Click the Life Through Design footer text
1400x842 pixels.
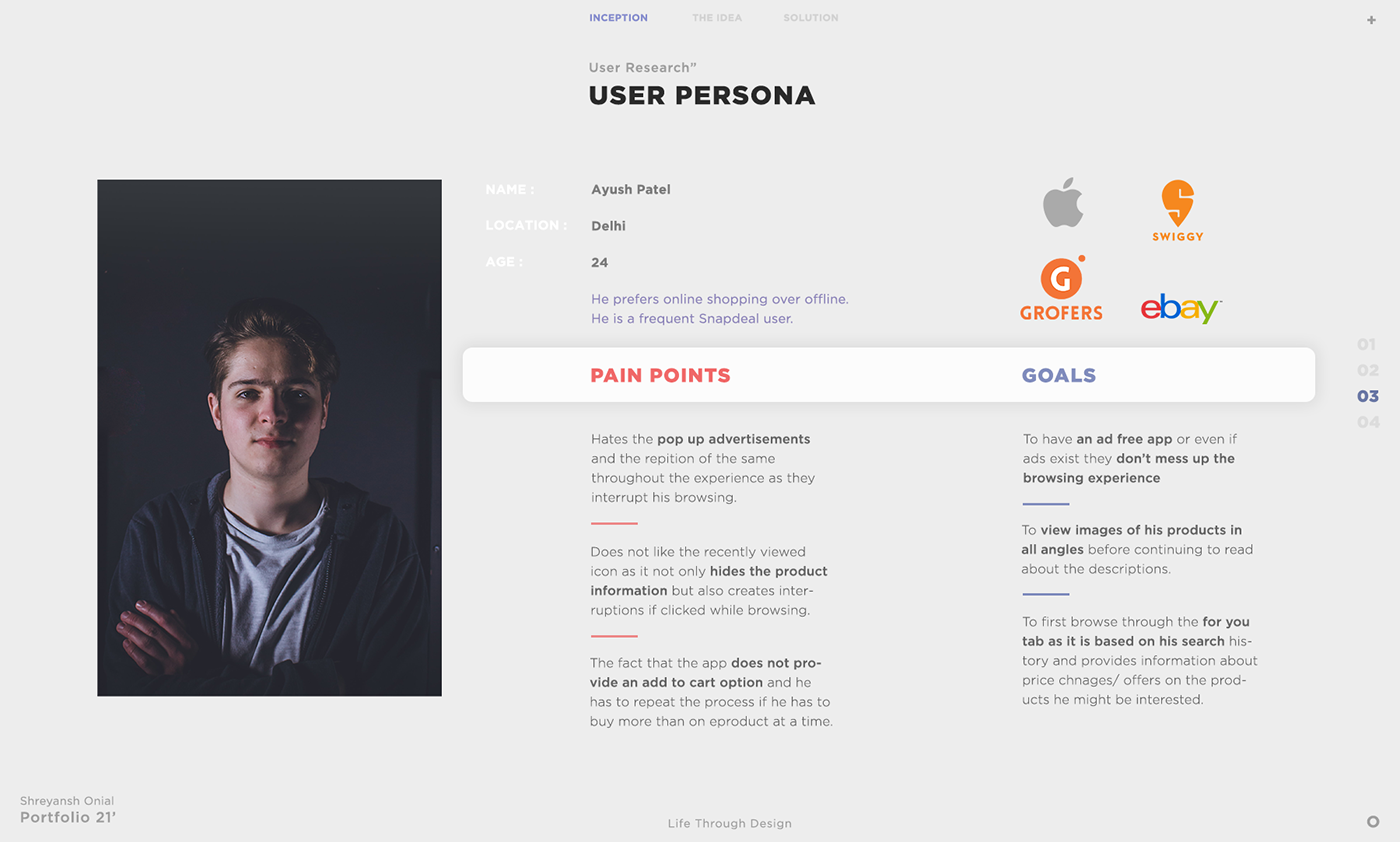click(729, 824)
